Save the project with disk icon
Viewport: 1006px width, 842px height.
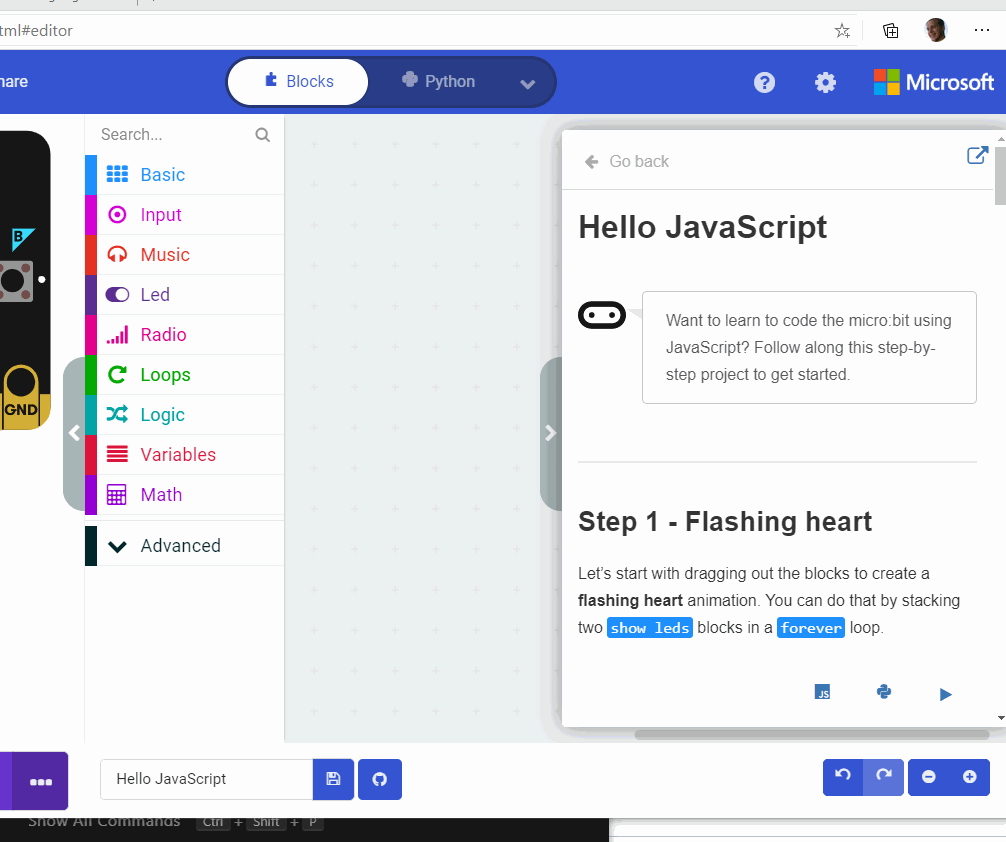(x=333, y=779)
